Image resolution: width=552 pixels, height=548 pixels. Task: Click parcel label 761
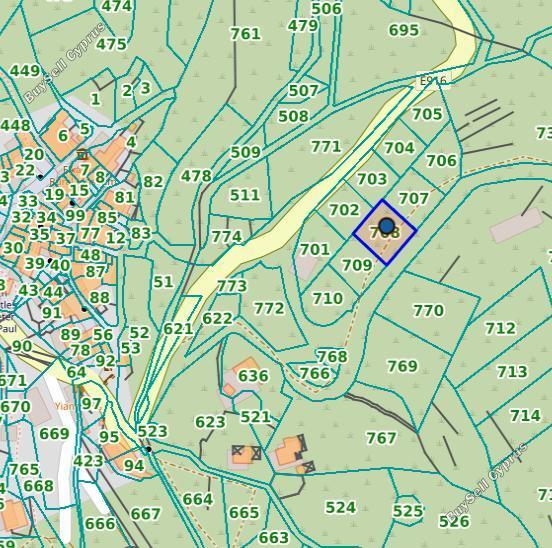tap(246, 34)
